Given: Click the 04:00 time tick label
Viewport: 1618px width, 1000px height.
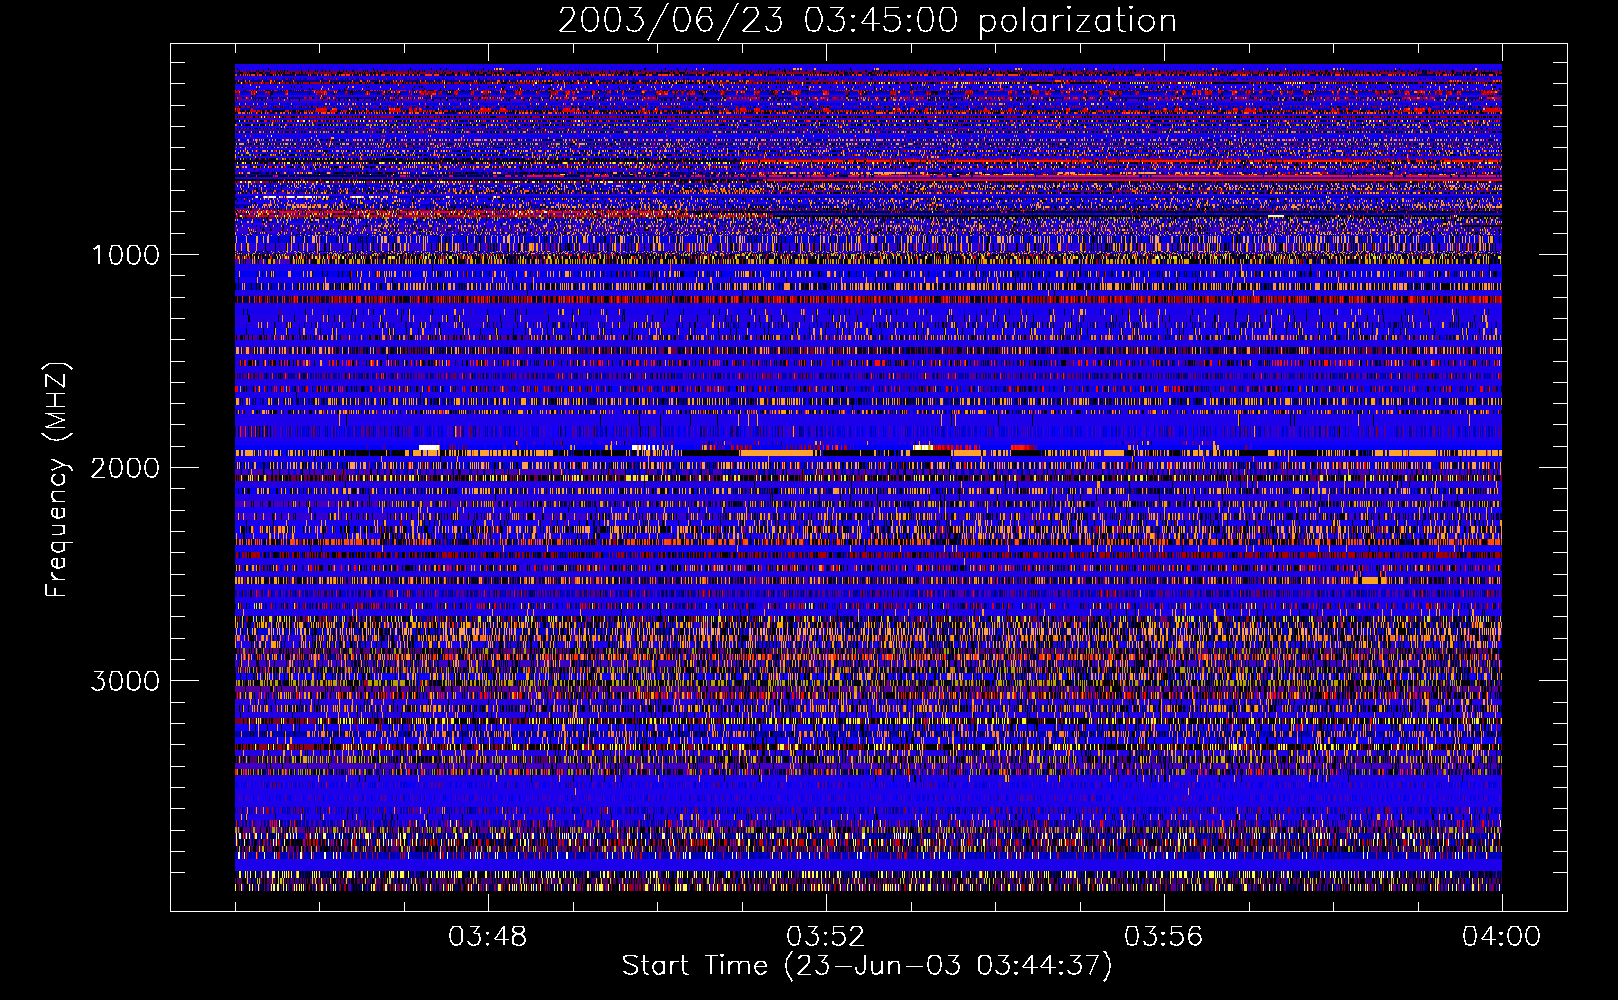Looking at the screenshot, I should (1501, 937).
